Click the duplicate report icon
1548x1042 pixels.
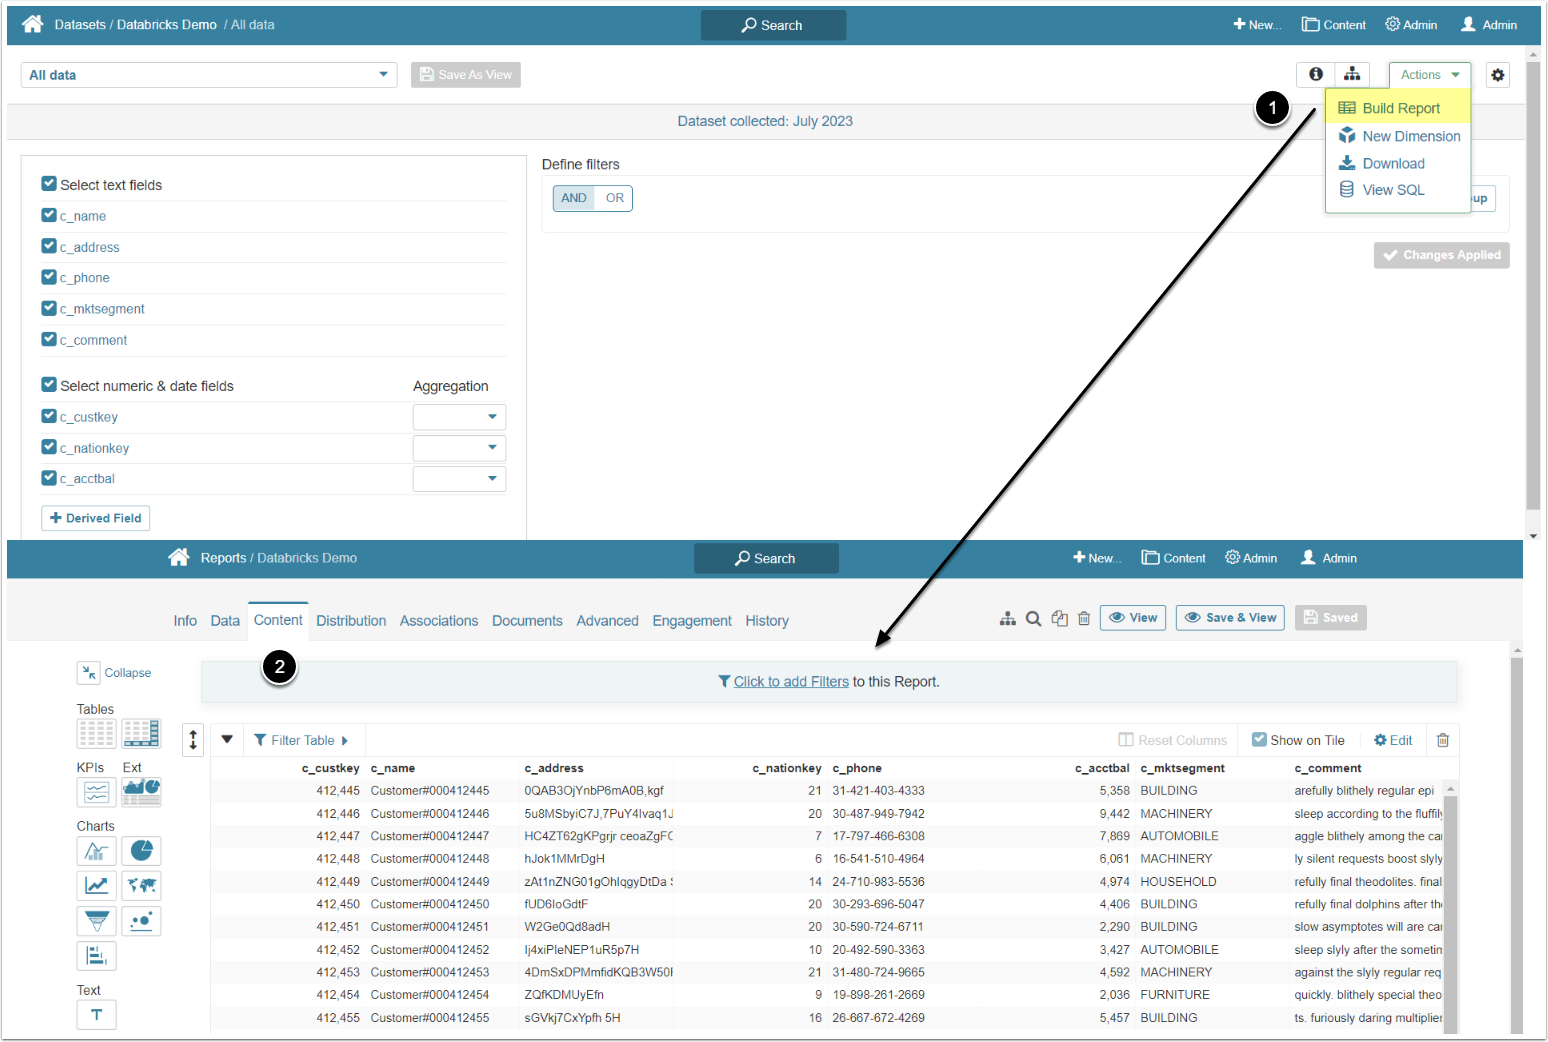click(x=1060, y=619)
